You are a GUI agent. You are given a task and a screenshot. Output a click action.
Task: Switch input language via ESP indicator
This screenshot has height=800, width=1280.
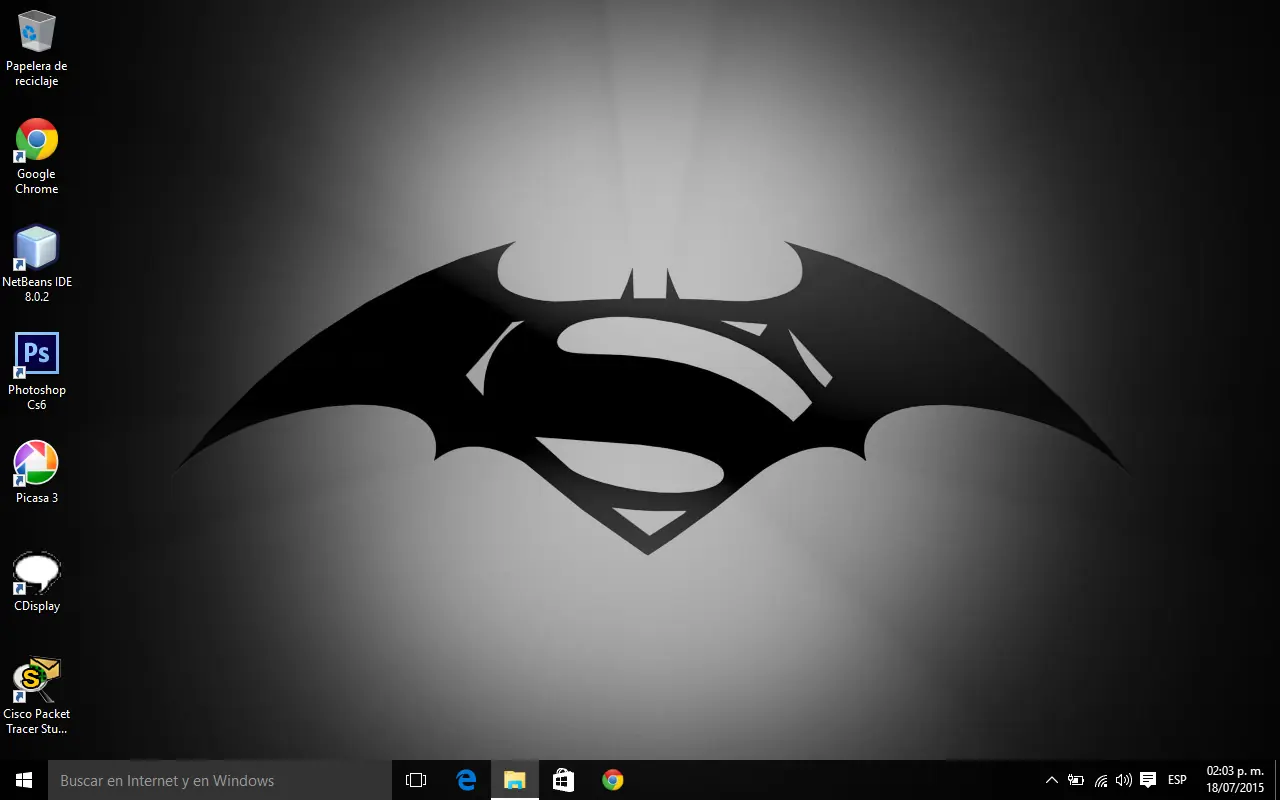pyautogui.click(x=1177, y=780)
